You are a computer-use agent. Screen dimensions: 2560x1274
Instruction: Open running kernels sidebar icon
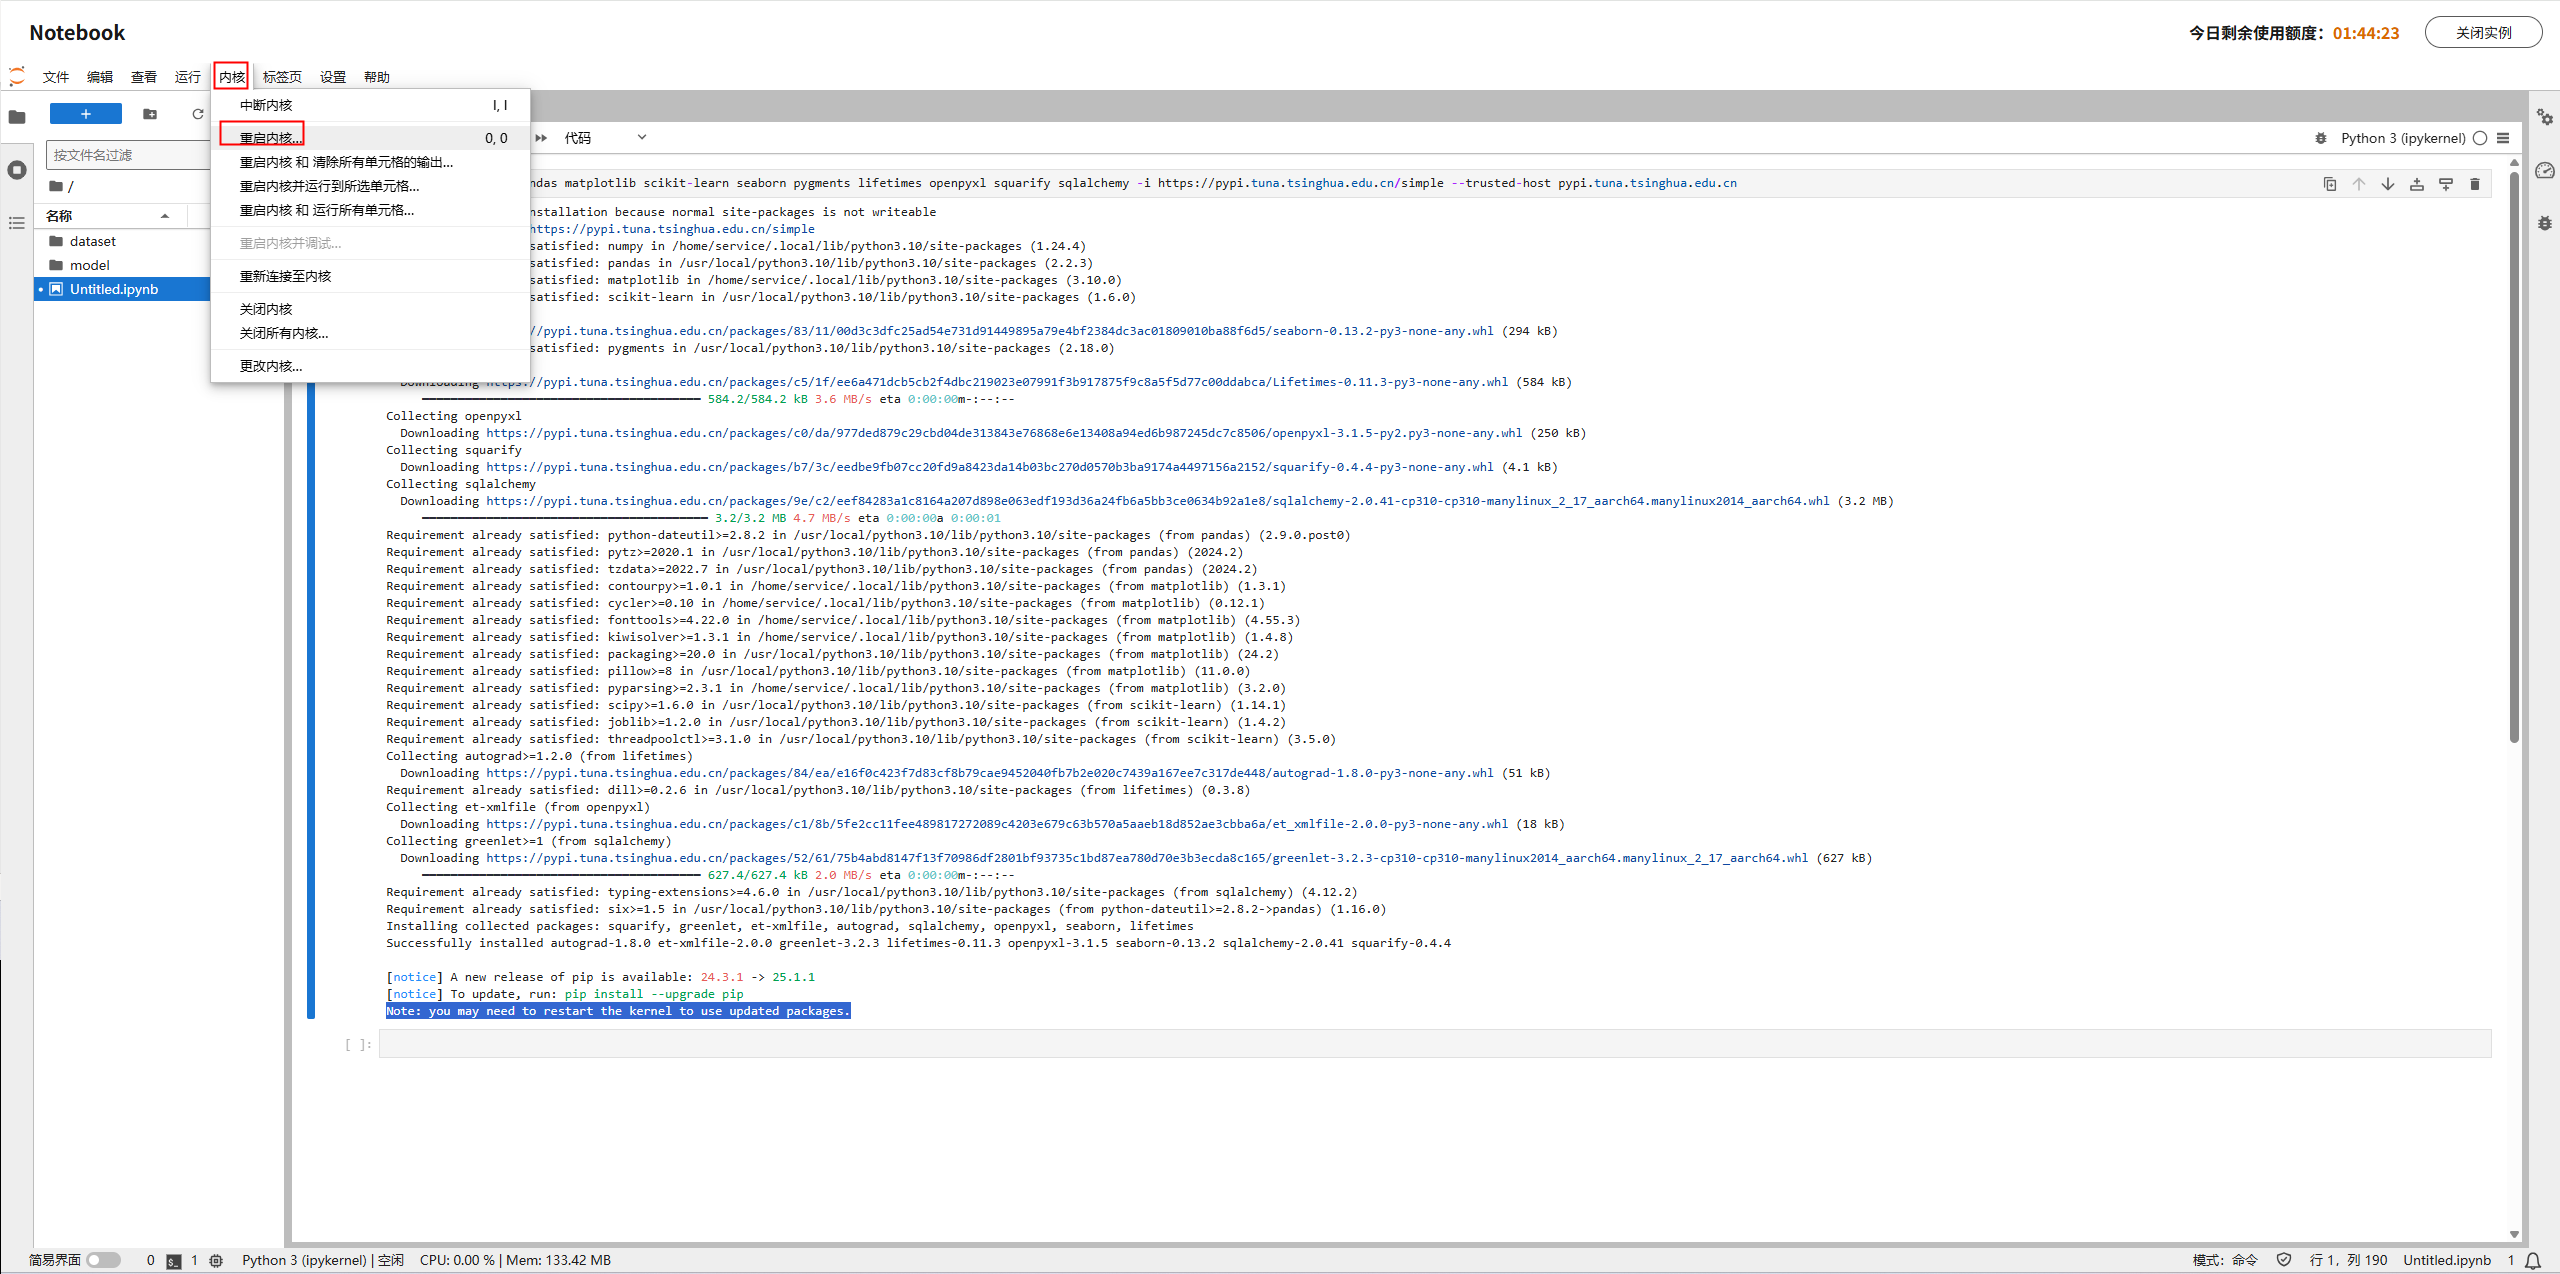coord(17,170)
